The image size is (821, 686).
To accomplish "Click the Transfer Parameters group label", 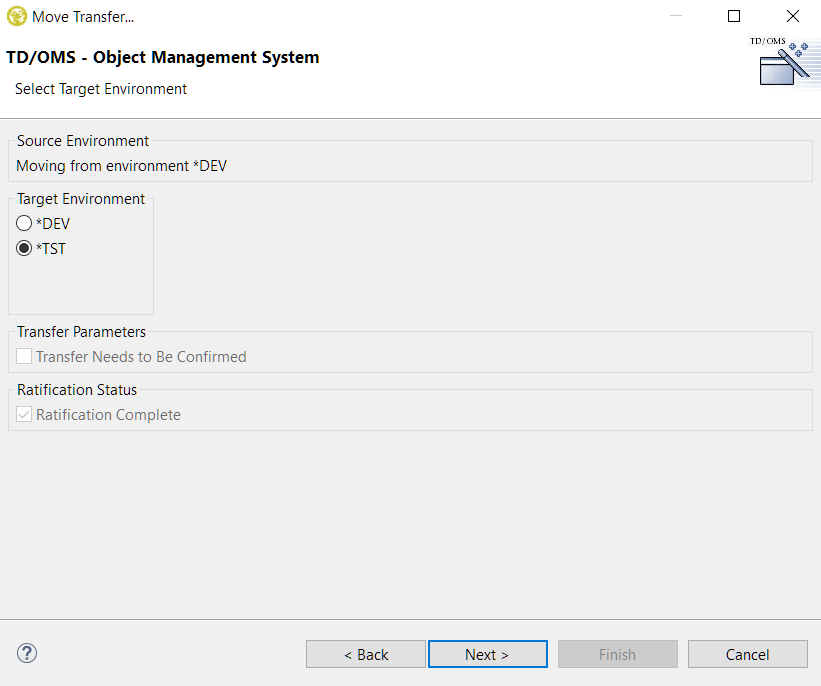I will [81, 332].
